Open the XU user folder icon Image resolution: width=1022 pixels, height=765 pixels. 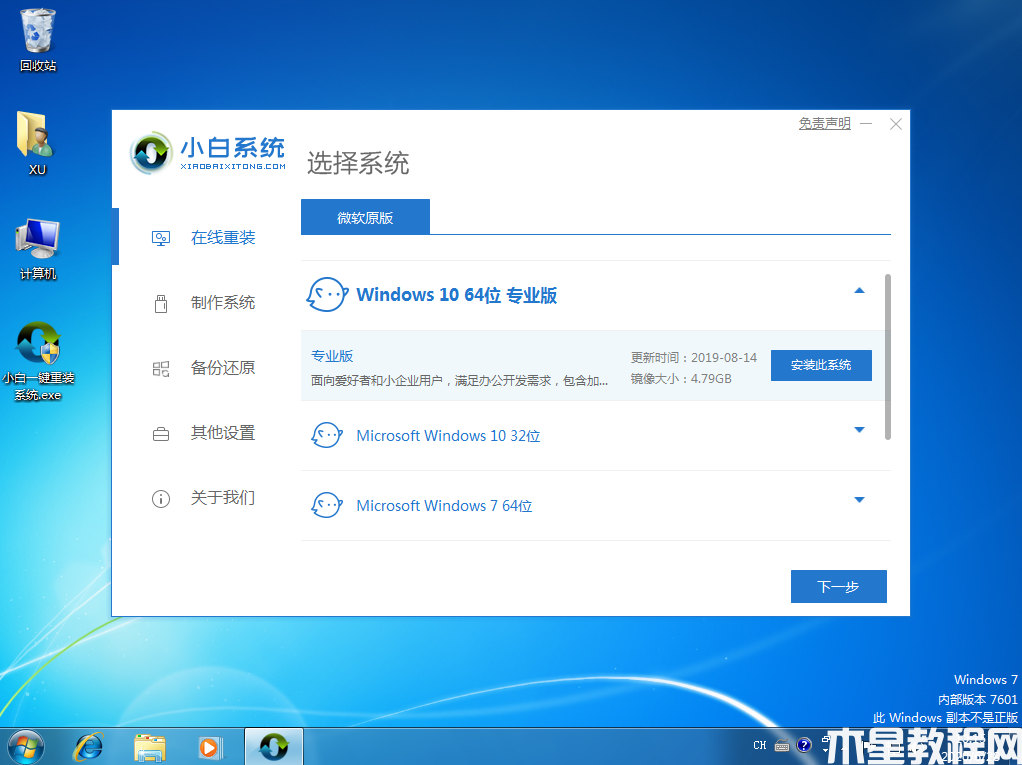tap(36, 143)
